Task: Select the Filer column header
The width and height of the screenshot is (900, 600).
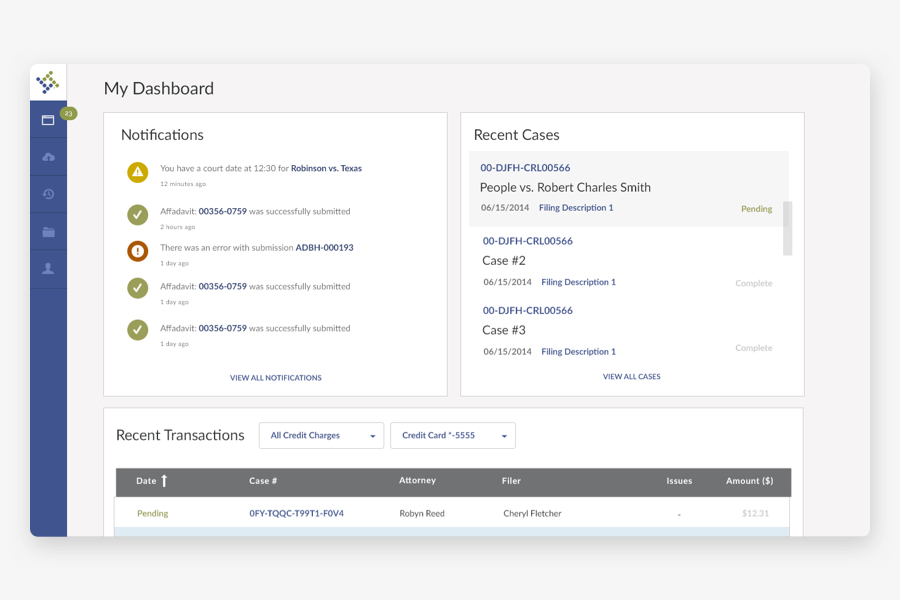Action: 511,481
